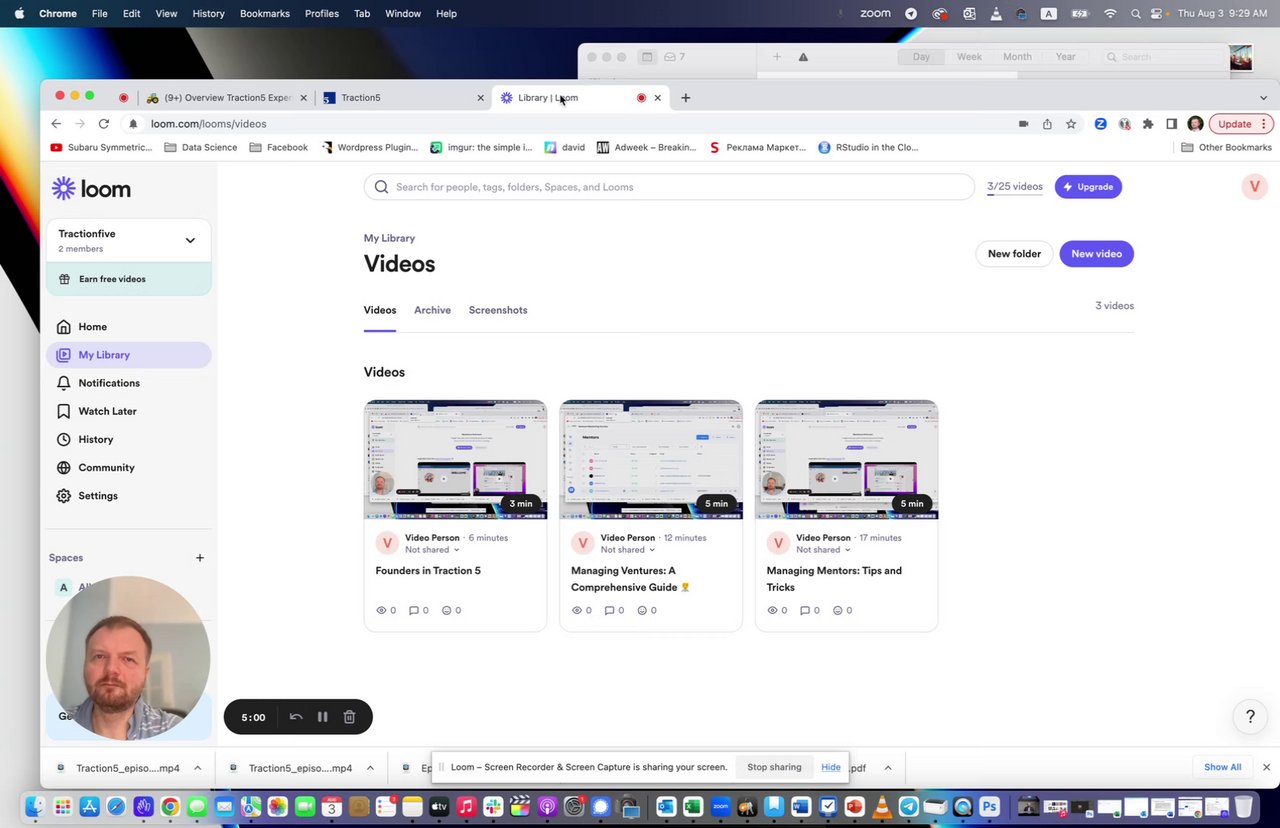This screenshot has width=1280, height=828.
Task: Click the Upgrade button
Action: (1088, 187)
